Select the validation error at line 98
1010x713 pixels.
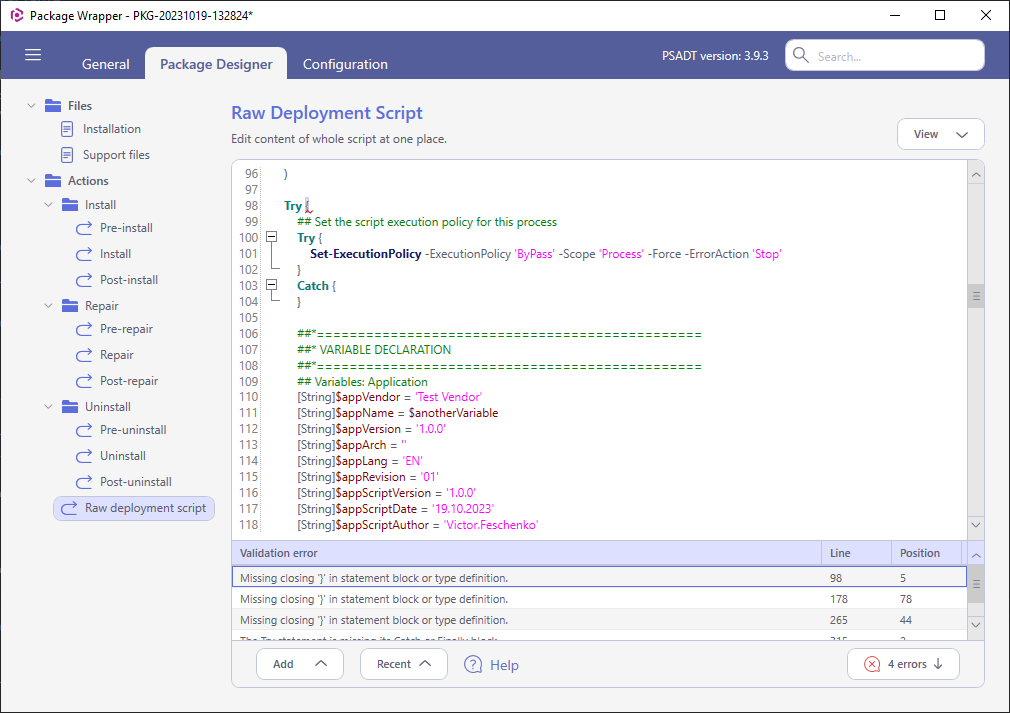(599, 577)
